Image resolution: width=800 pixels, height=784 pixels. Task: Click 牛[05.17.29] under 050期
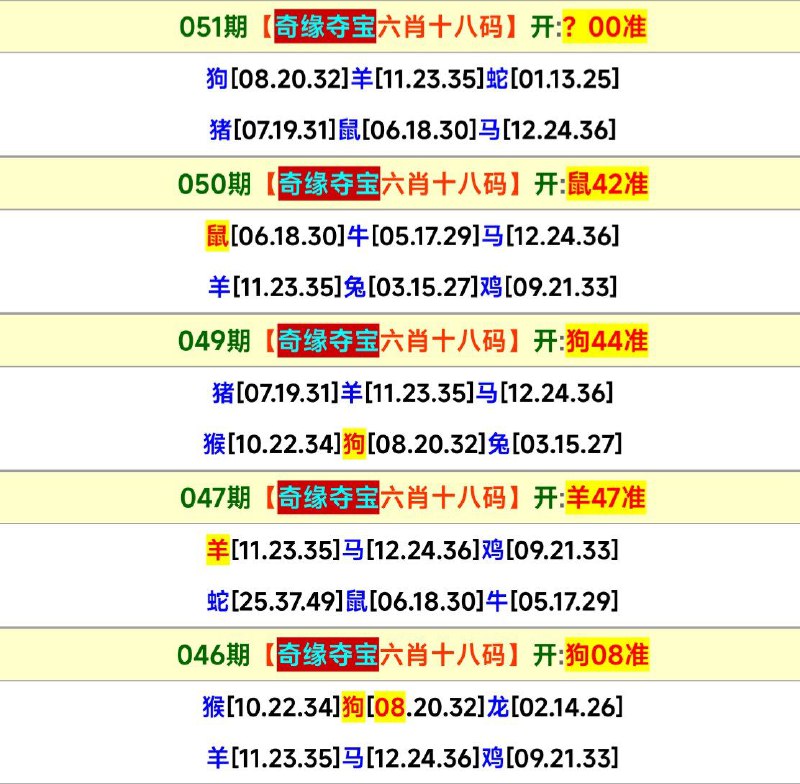(414, 236)
